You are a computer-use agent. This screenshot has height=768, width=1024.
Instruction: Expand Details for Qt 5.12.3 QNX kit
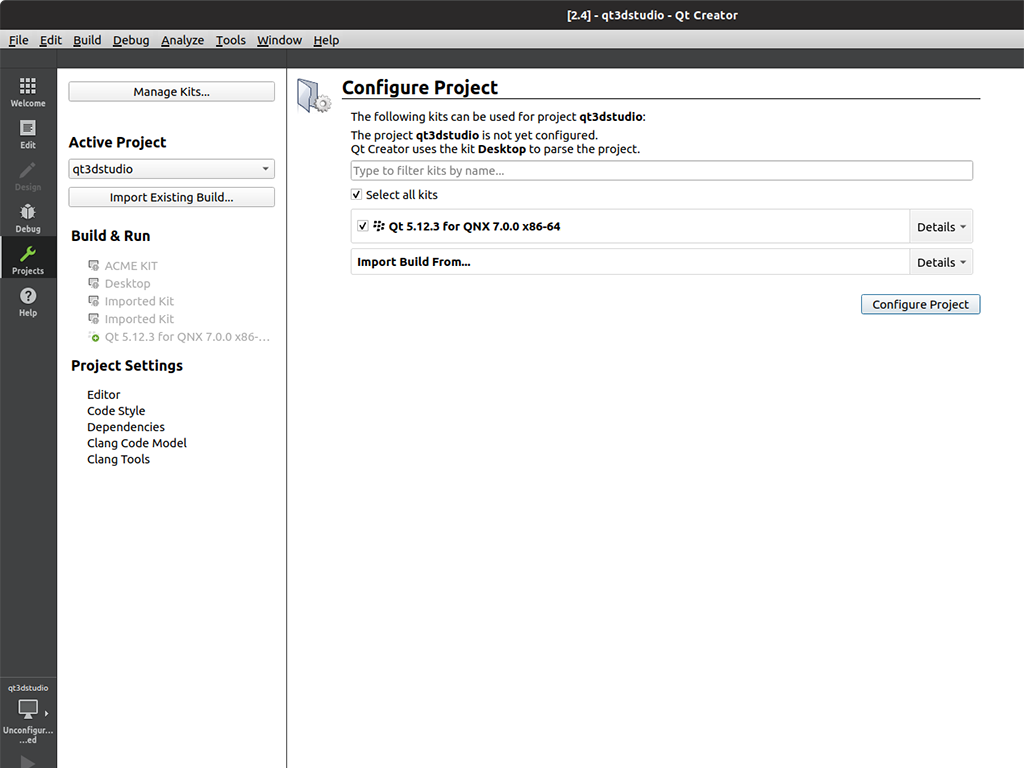tap(940, 227)
